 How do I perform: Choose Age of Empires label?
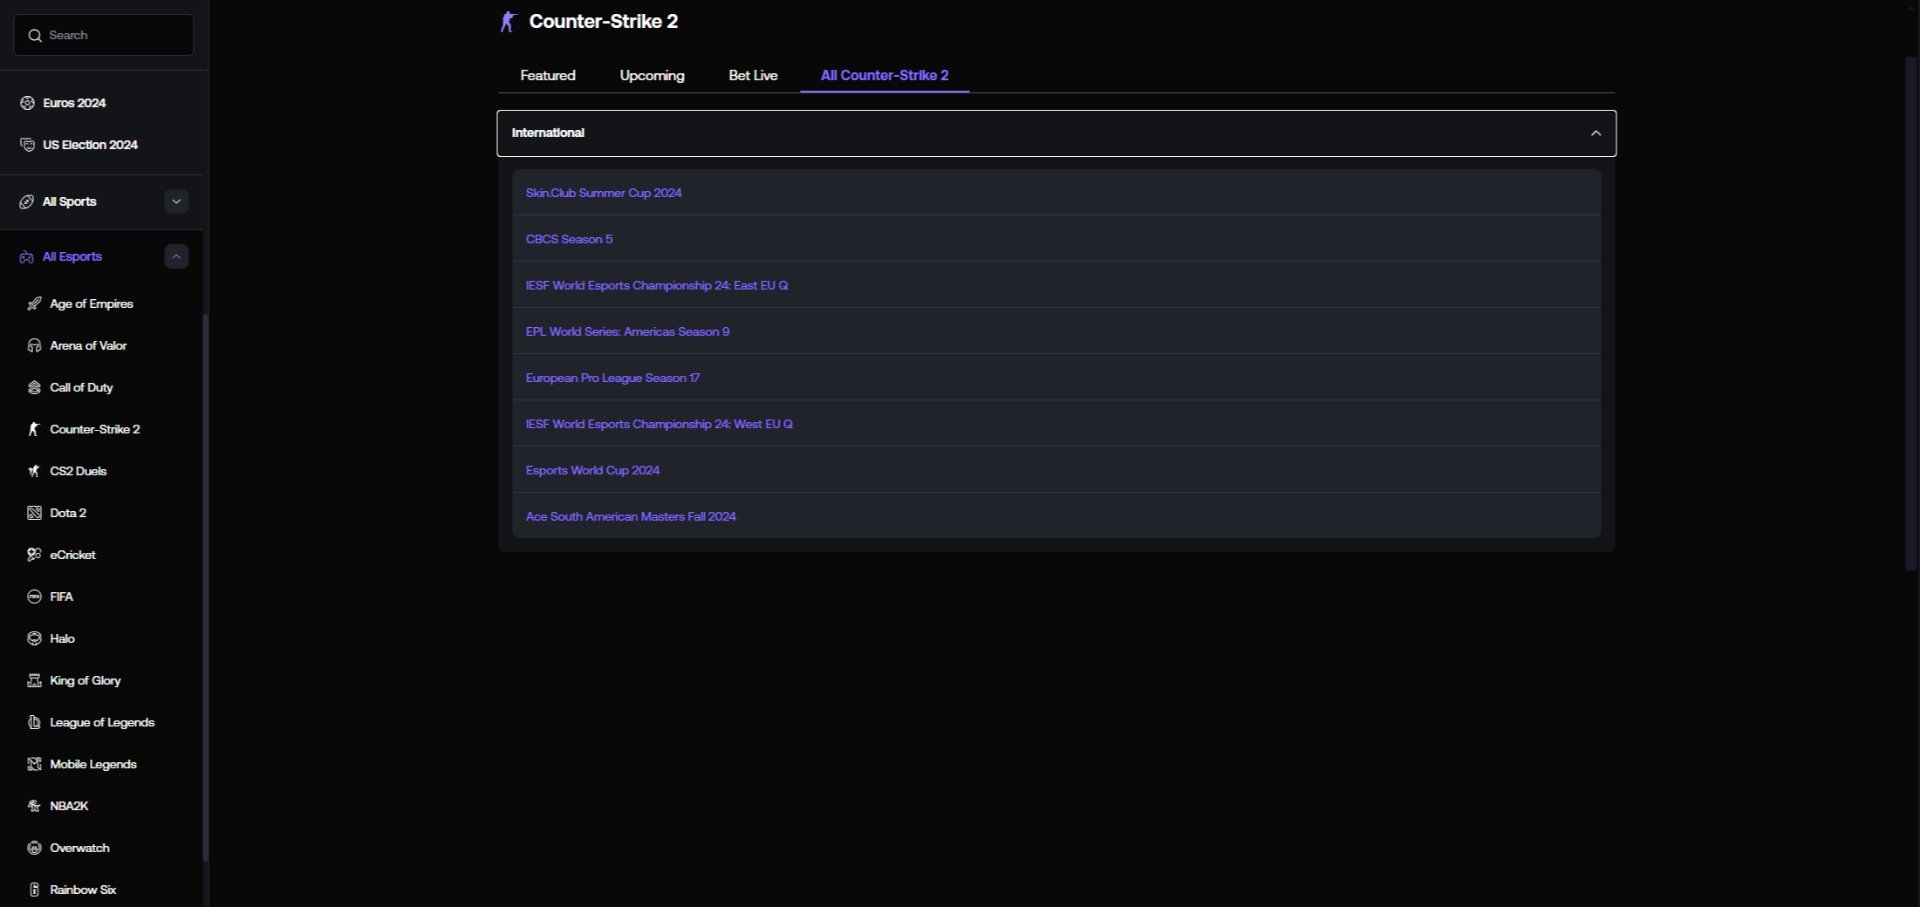tap(91, 304)
